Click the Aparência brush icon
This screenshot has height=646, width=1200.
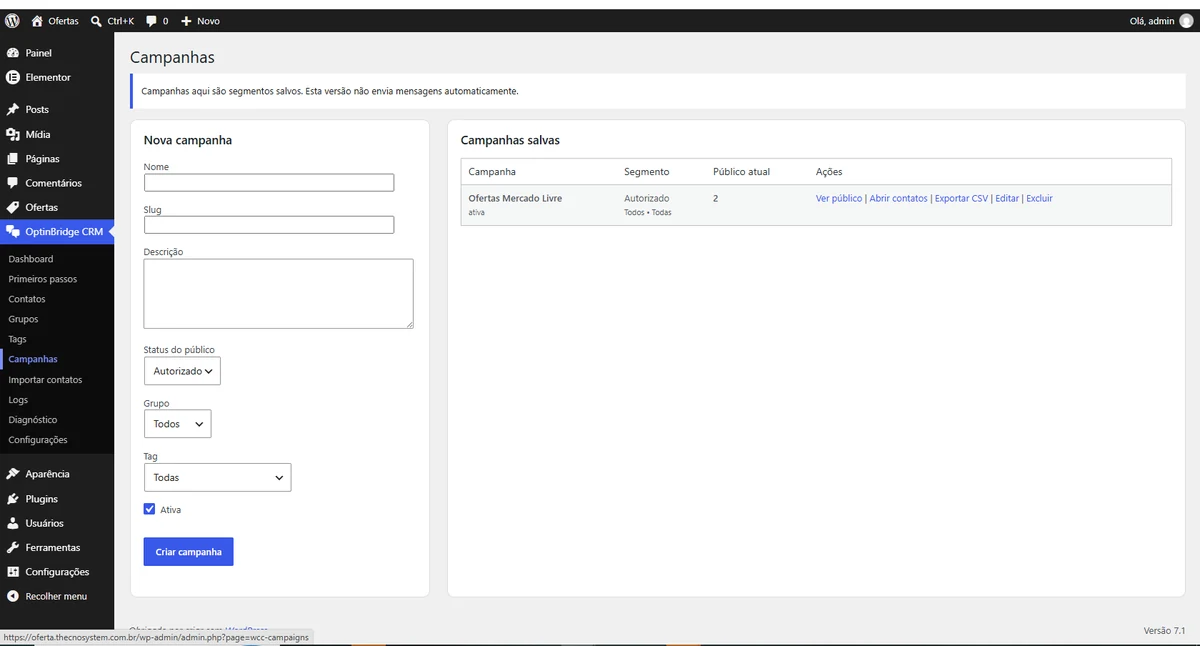click(13, 474)
